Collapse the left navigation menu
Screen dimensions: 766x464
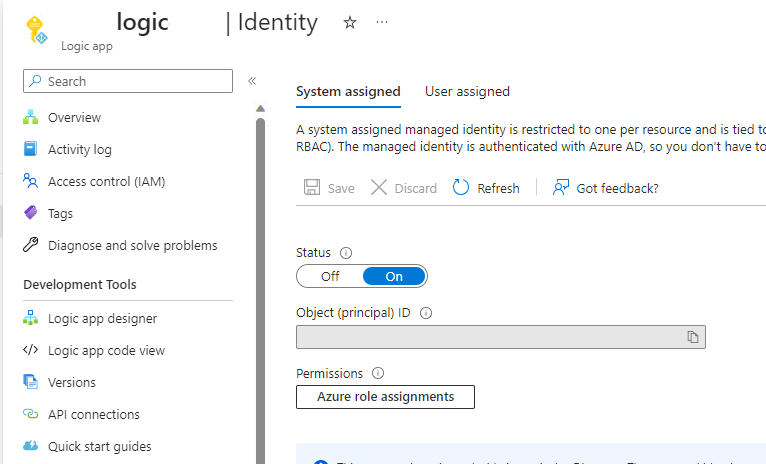coord(252,81)
